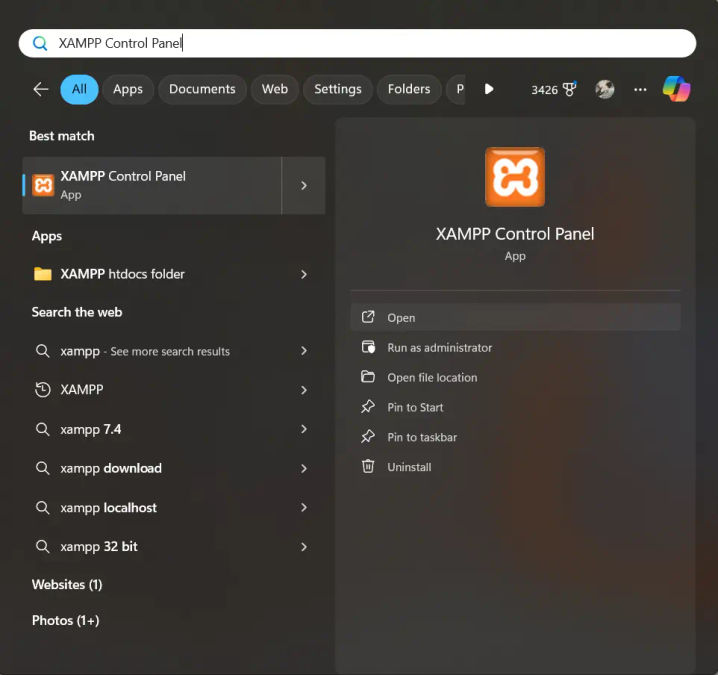Choose Open in the preview pane

(516, 317)
